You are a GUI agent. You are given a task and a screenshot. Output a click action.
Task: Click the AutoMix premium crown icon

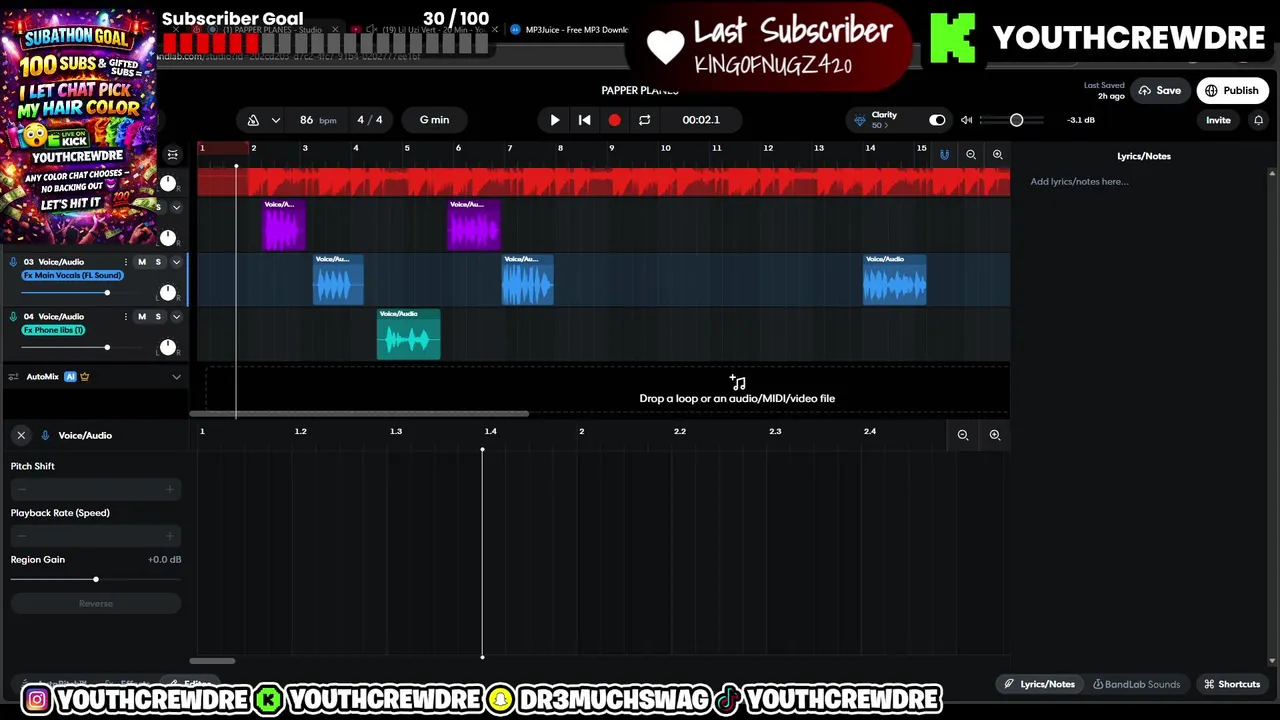coord(84,377)
